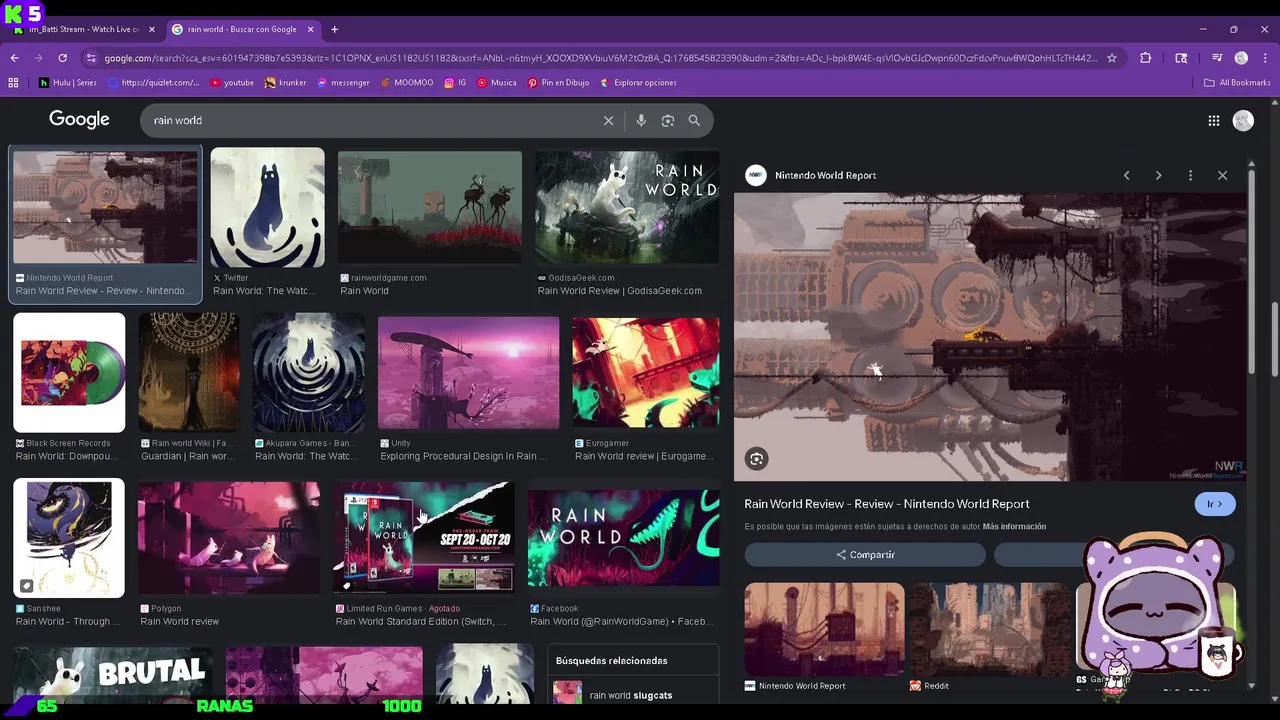Open the Guardian Rain World Wiki thumbnail
1280x720 pixels.
(188, 372)
